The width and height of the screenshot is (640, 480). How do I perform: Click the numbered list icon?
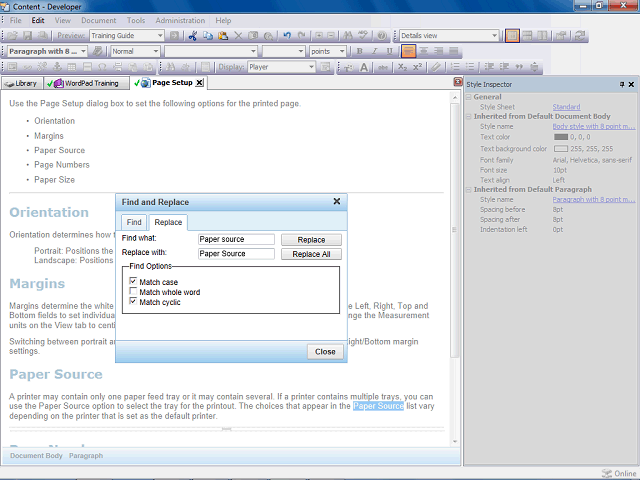pyautogui.click(x=455, y=67)
